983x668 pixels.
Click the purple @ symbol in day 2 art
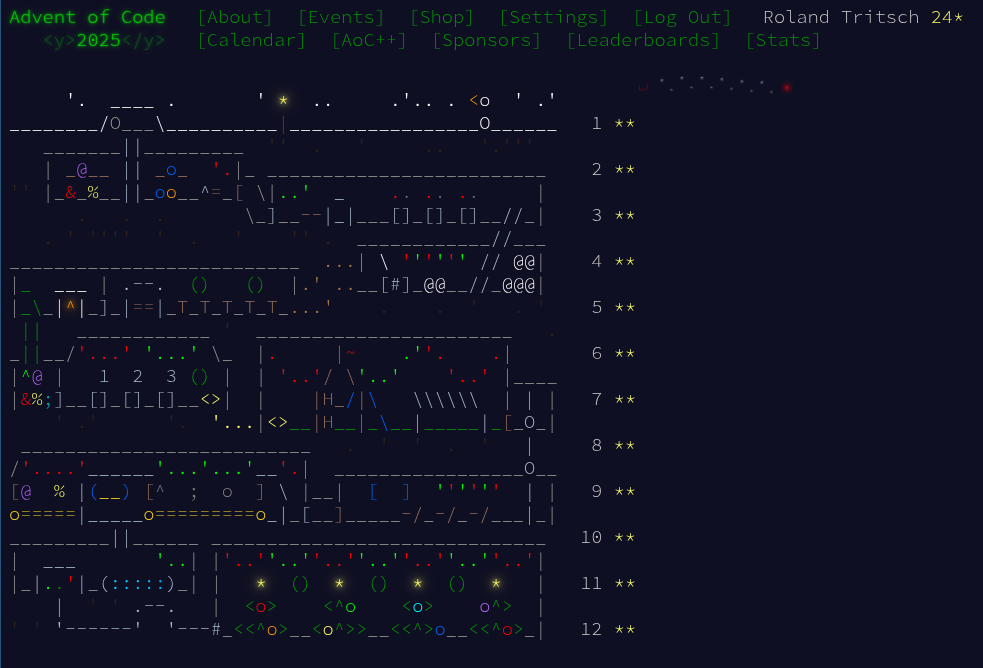pos(82,170)
